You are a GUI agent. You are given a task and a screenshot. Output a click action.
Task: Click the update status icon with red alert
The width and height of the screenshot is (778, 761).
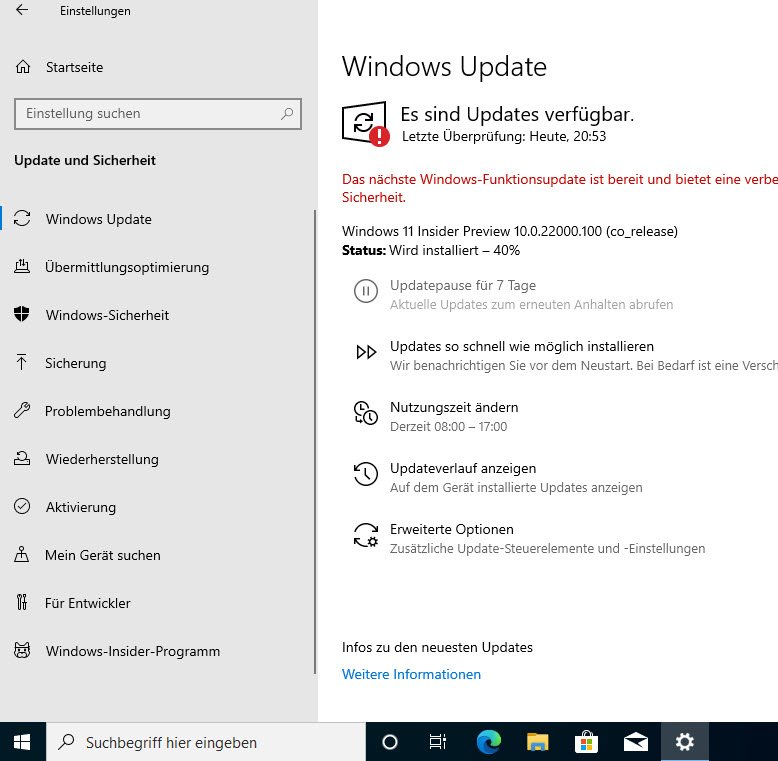366,124
